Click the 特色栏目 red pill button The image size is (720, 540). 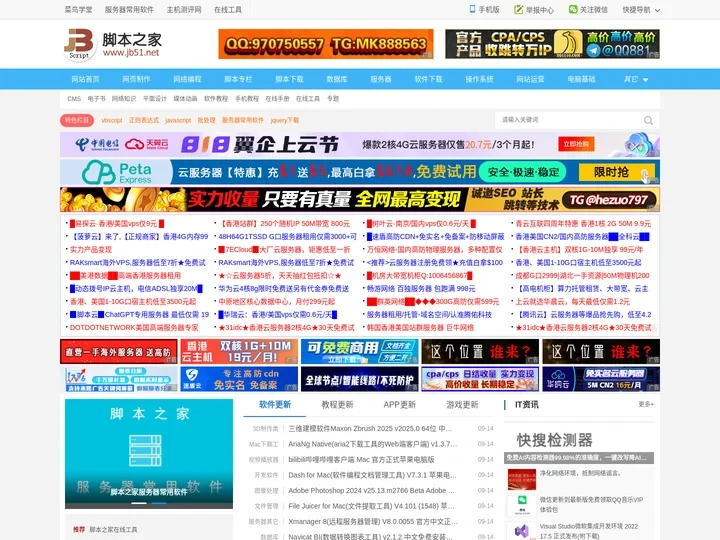click(x=77, y=120)
